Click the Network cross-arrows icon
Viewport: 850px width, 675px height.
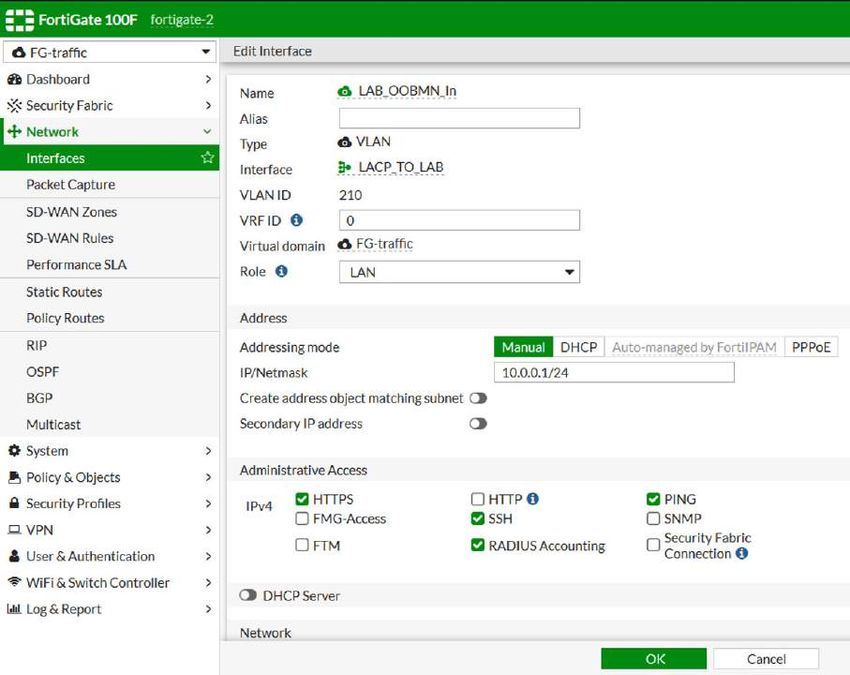(x=14, y=132)
